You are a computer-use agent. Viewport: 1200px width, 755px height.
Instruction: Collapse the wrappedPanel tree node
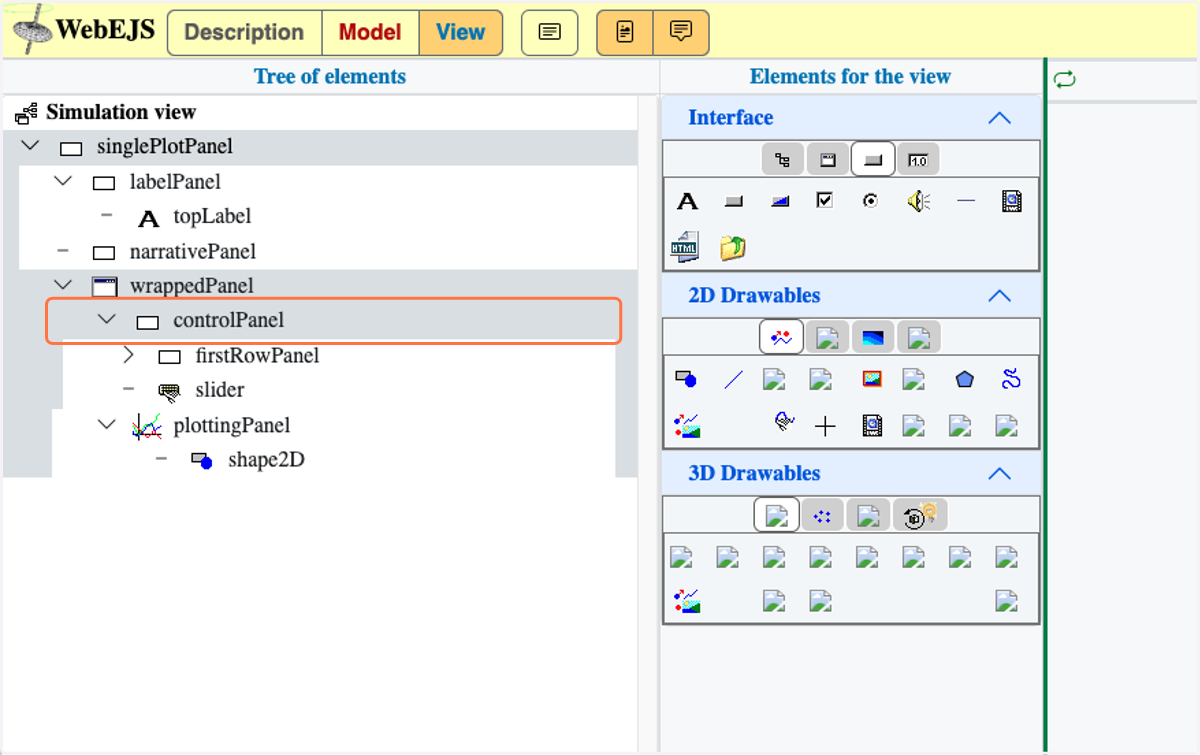click(64, 285)
